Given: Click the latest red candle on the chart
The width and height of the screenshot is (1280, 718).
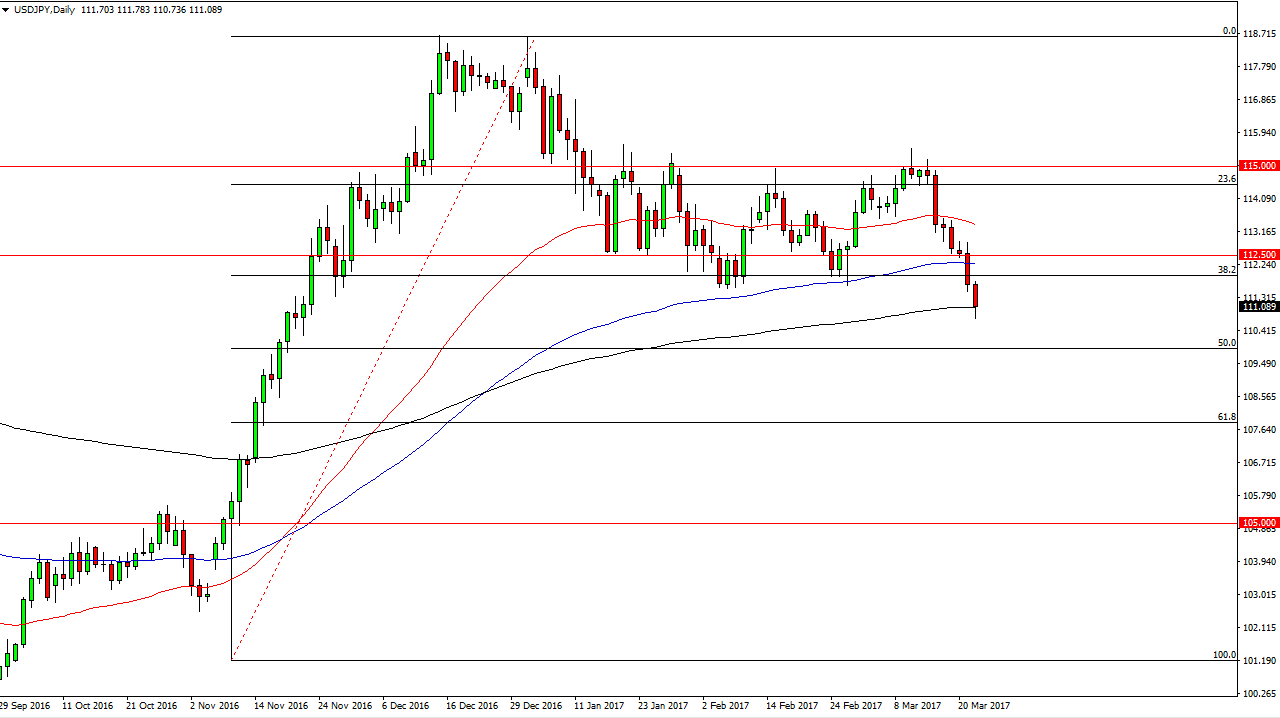Looking at the screenshot, I should [x=975, y=296].
